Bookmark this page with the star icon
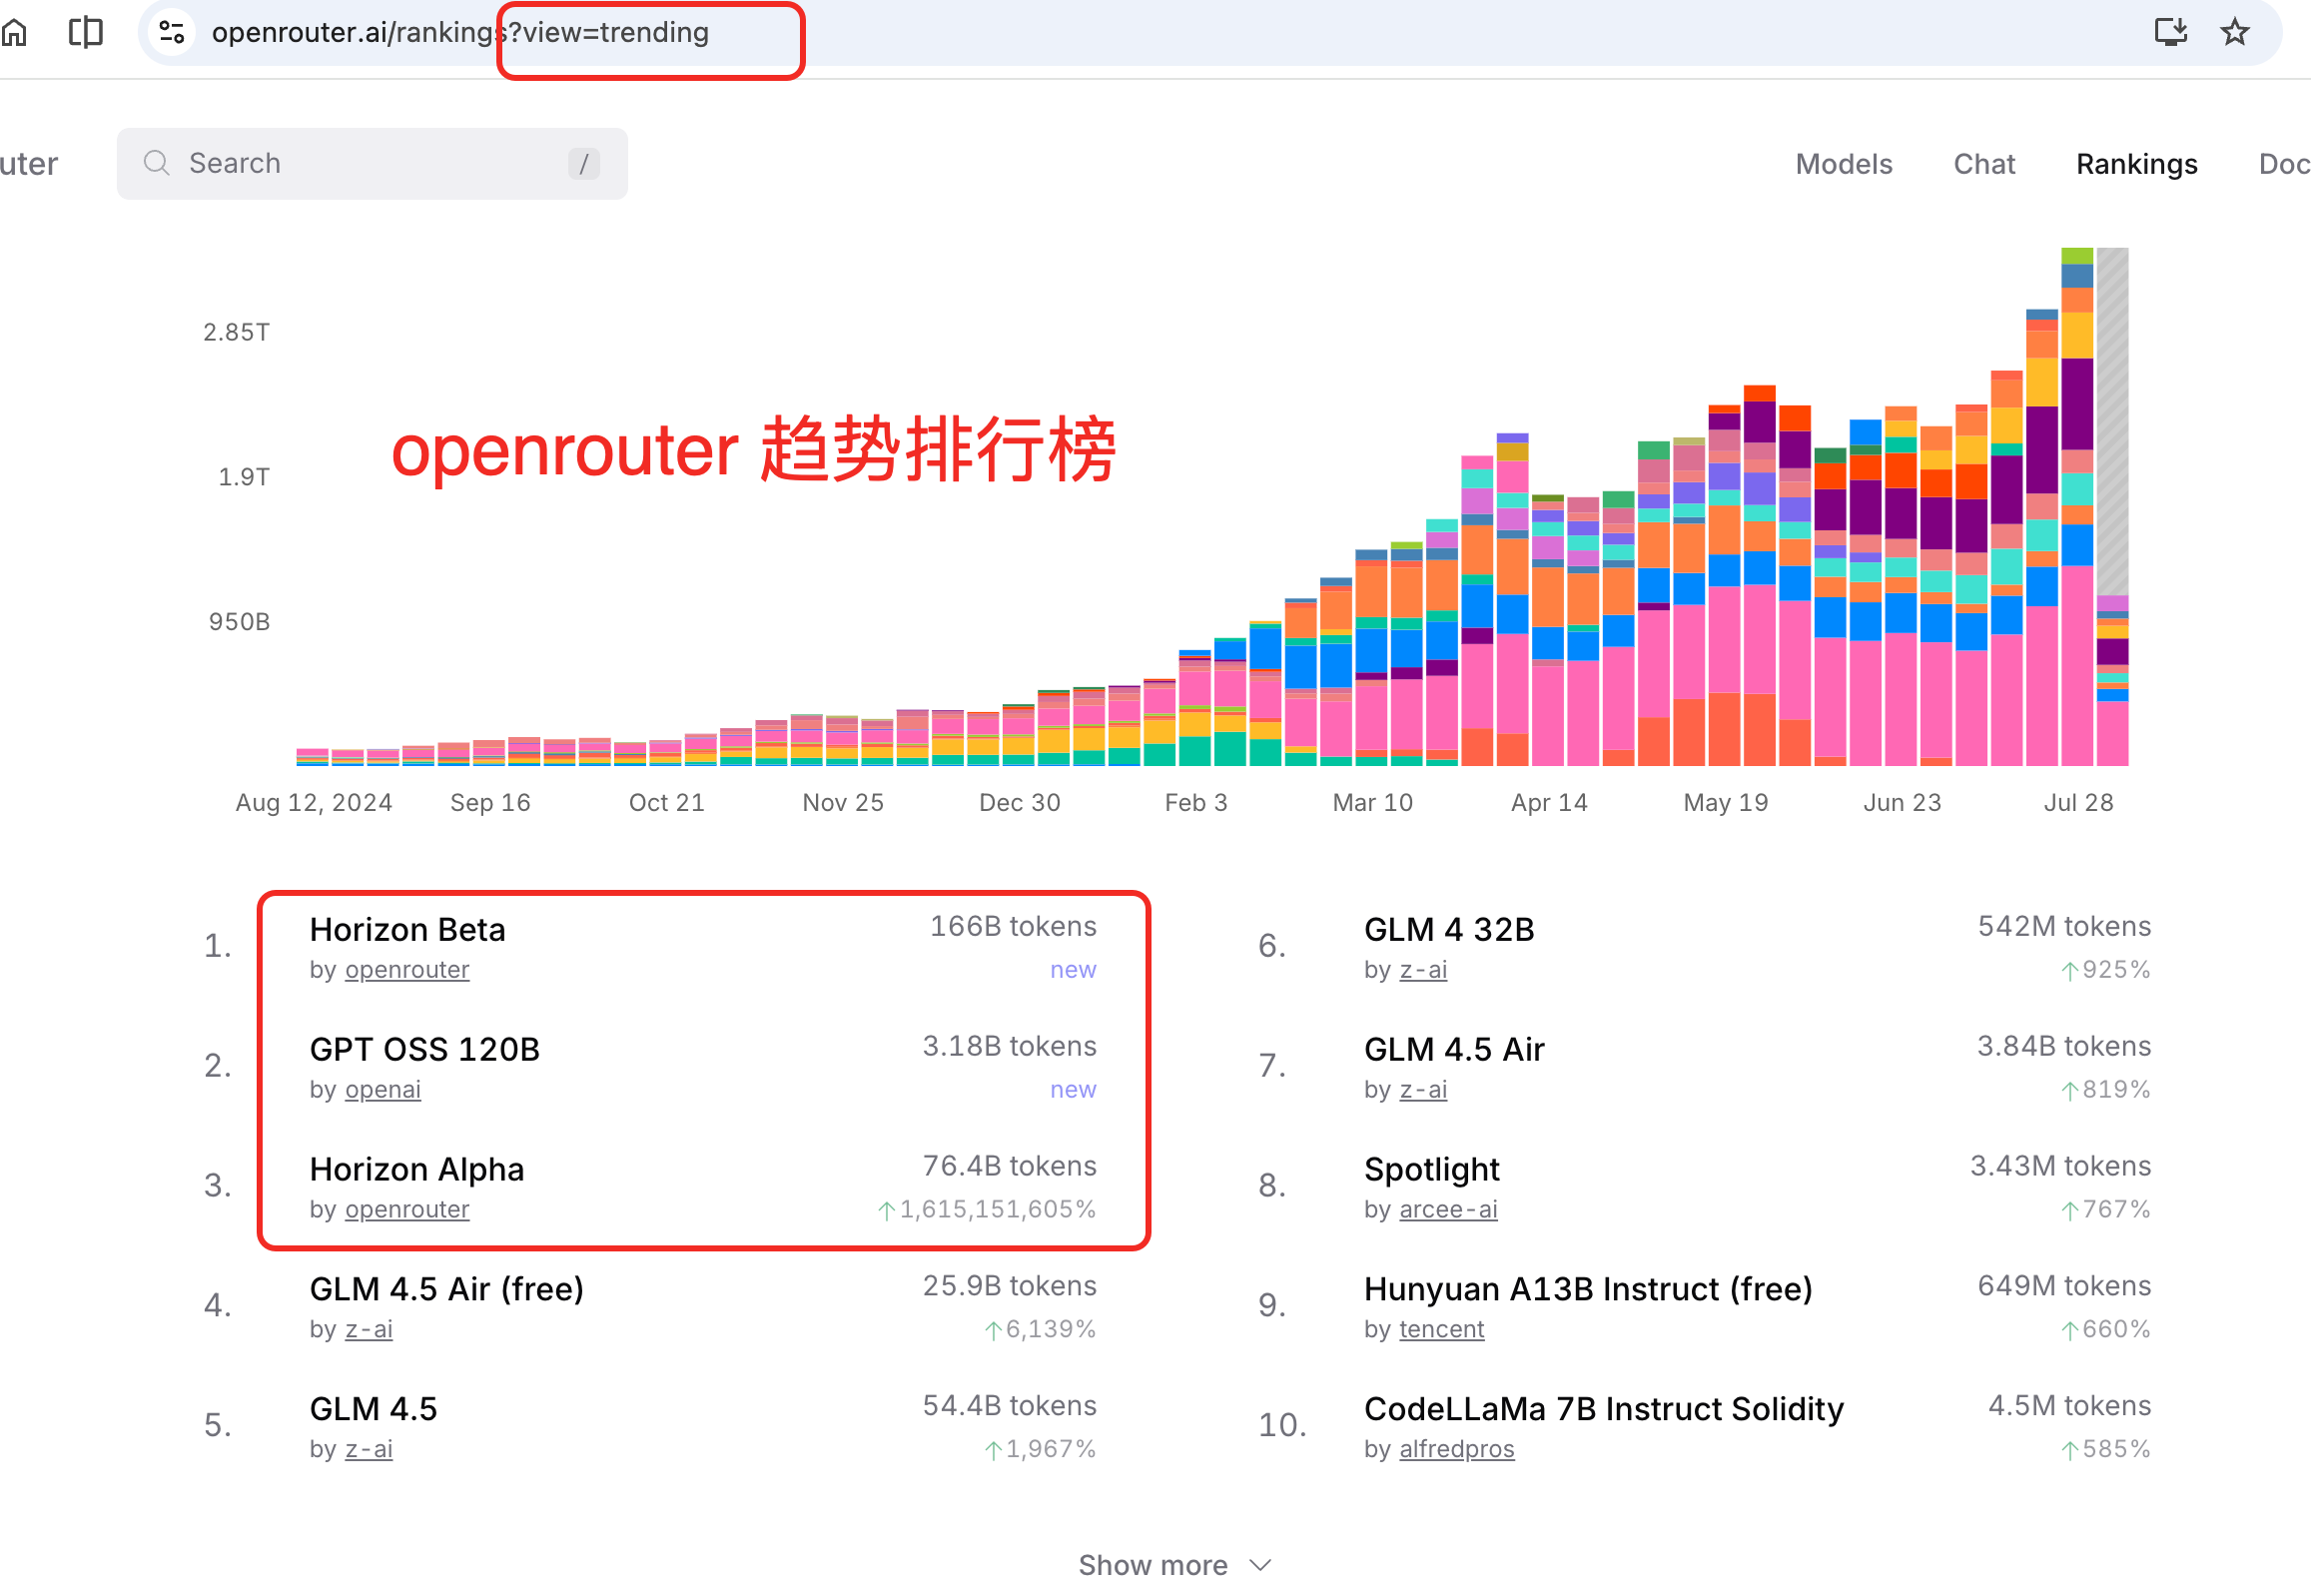The height and width of the screenshot is (1596, 2311). pos(2235,32)
